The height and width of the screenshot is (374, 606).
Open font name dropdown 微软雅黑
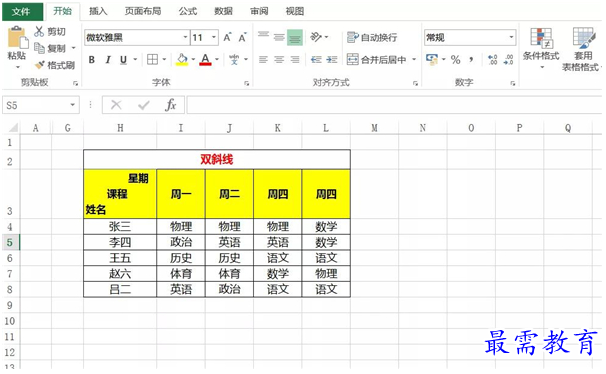(186, 37)
